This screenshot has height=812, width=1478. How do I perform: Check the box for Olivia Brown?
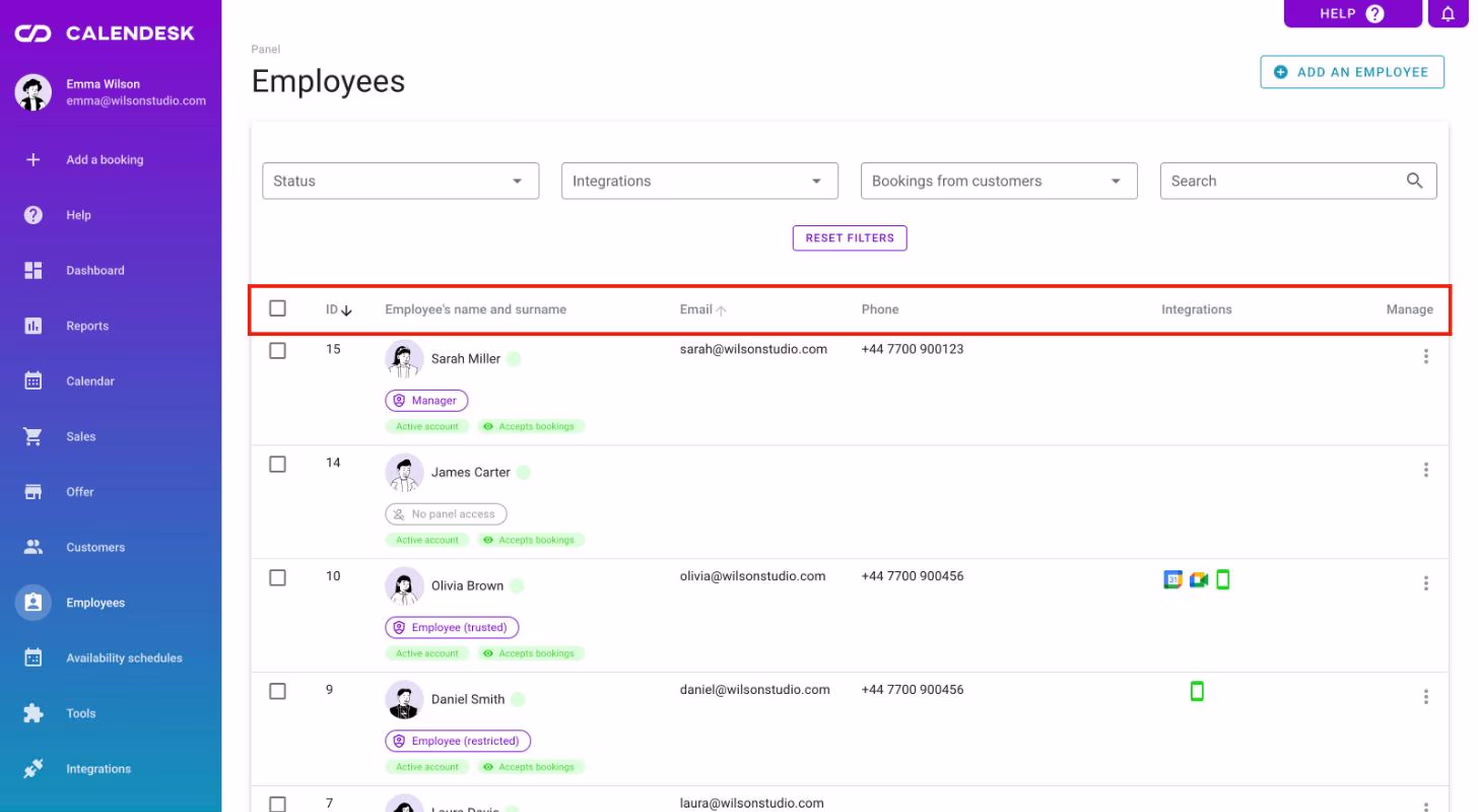pyautogui.click(x=278, y=578)
